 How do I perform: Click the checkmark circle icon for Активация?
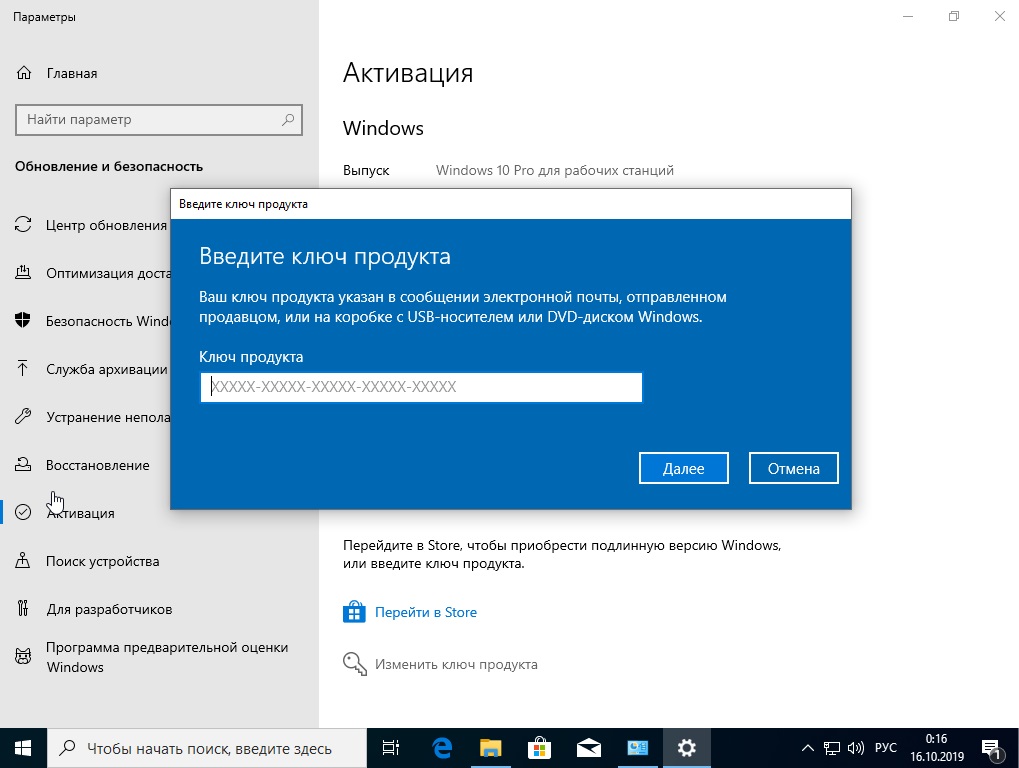[23, 513]
